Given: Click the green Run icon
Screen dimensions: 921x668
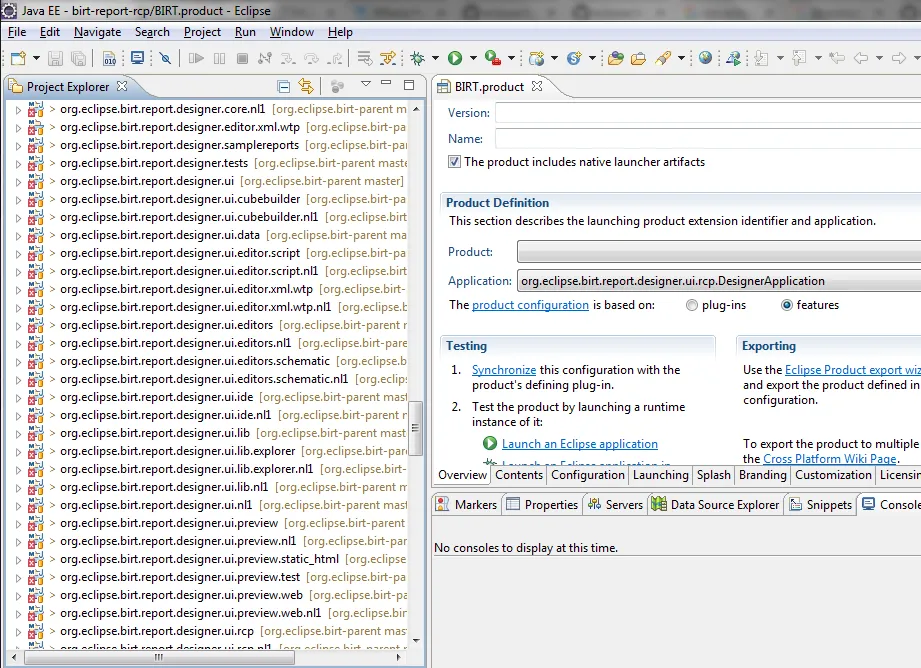Looking at the screenshot, I should [x=455, y=58].
